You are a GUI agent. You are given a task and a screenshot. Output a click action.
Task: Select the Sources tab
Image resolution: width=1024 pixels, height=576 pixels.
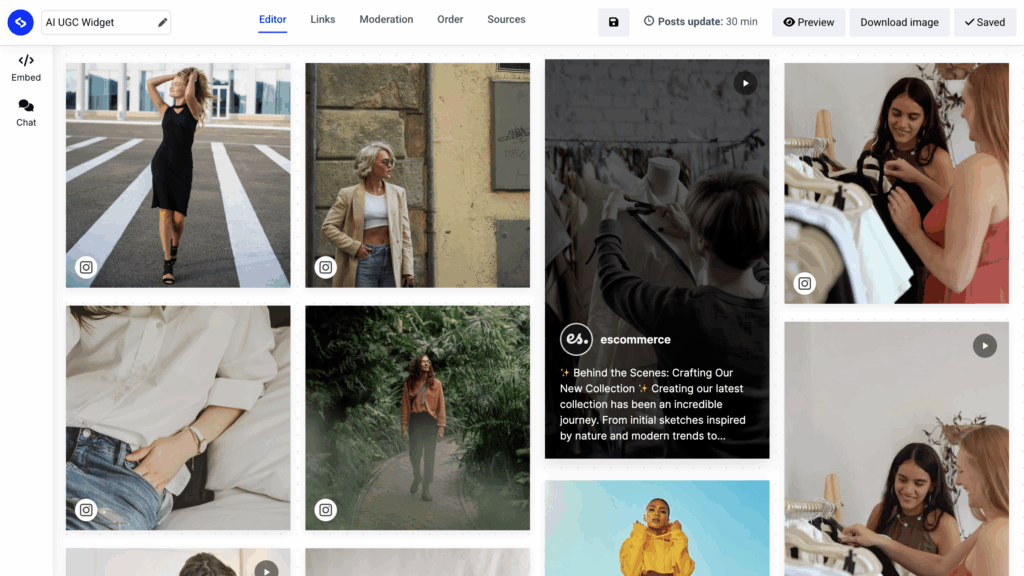(506, 20)
